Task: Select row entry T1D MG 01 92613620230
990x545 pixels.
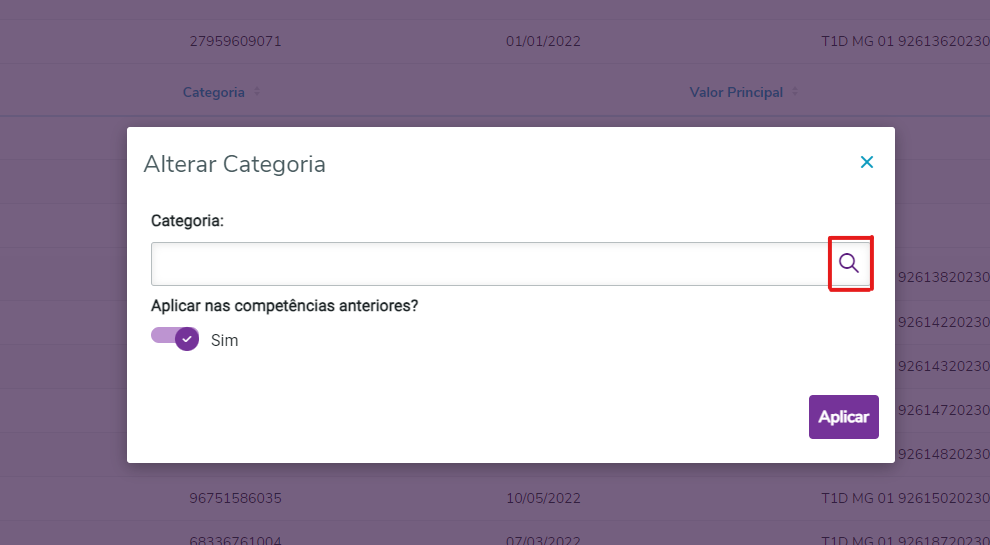Action: click(905, 41)
